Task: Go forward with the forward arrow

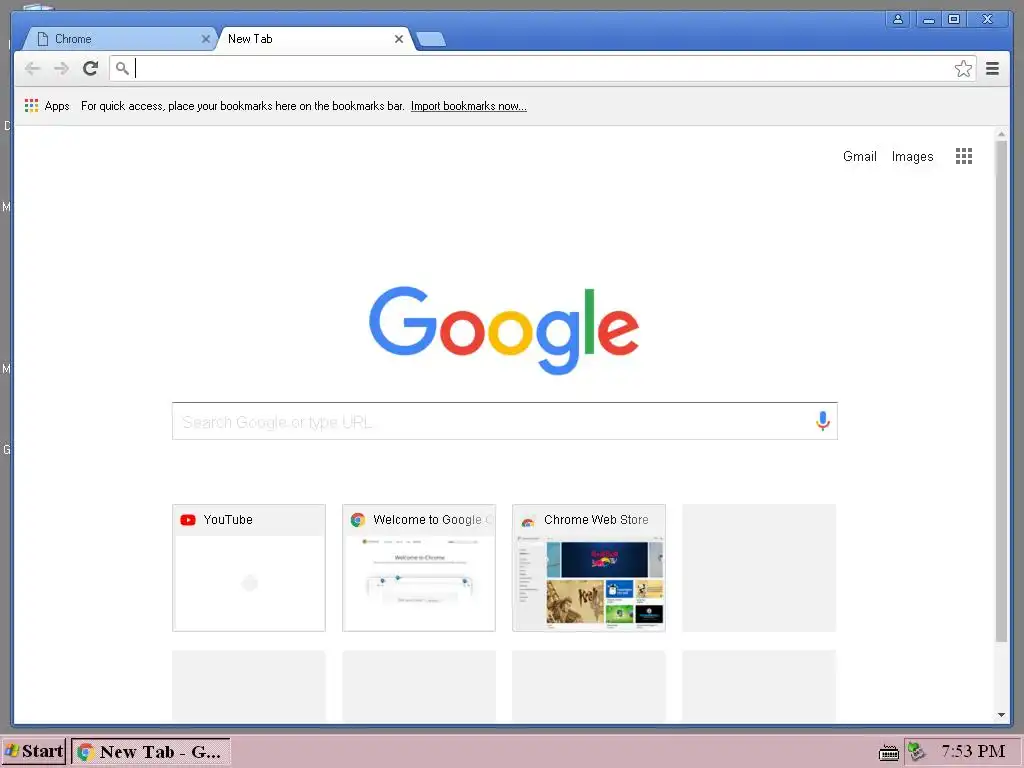Action: (x=61, y=69)
